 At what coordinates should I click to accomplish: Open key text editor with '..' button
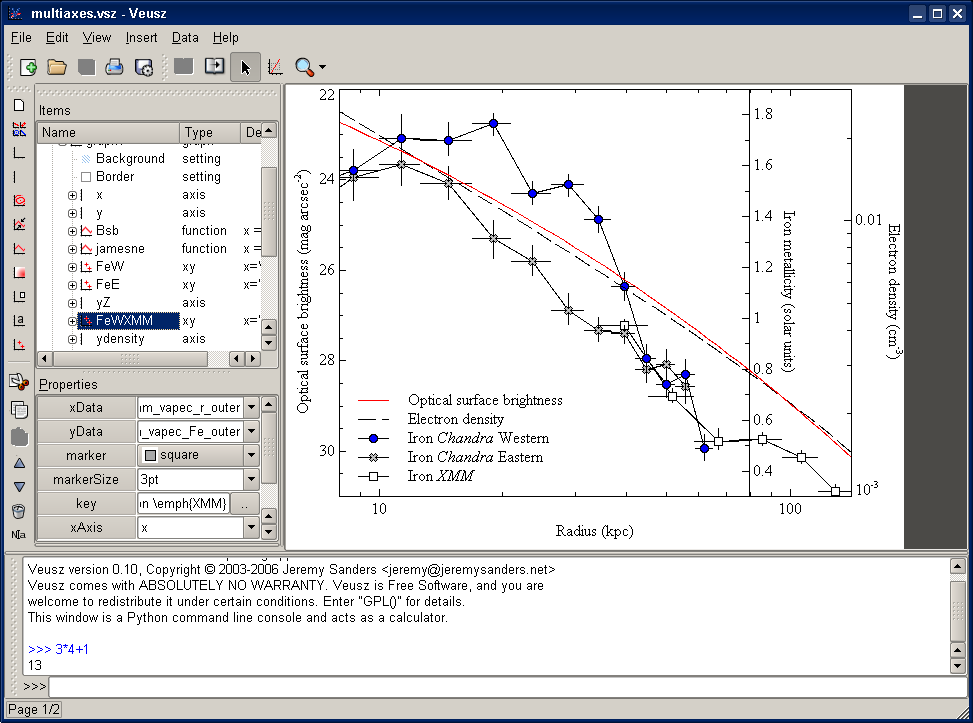[244, 504]
